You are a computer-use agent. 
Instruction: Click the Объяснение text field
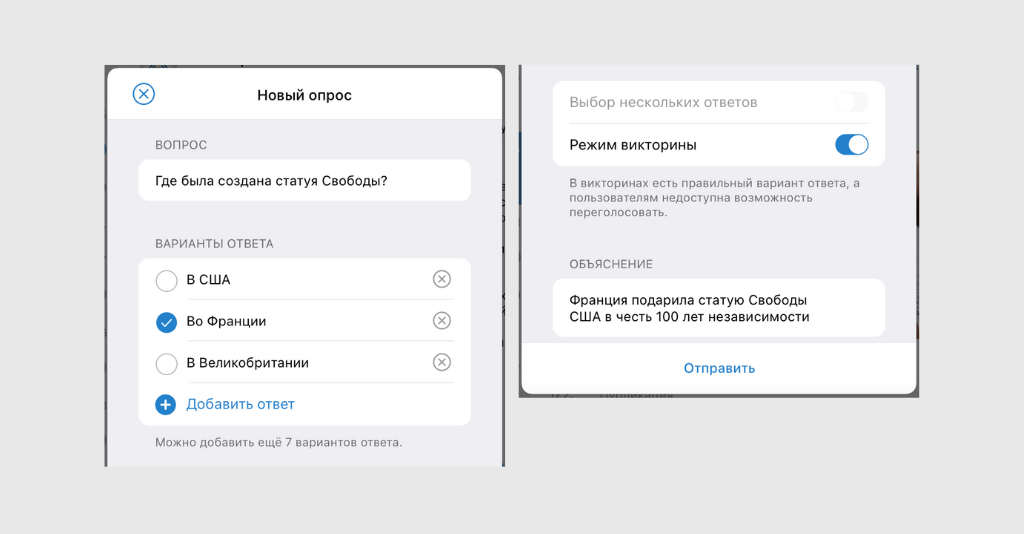718,308
